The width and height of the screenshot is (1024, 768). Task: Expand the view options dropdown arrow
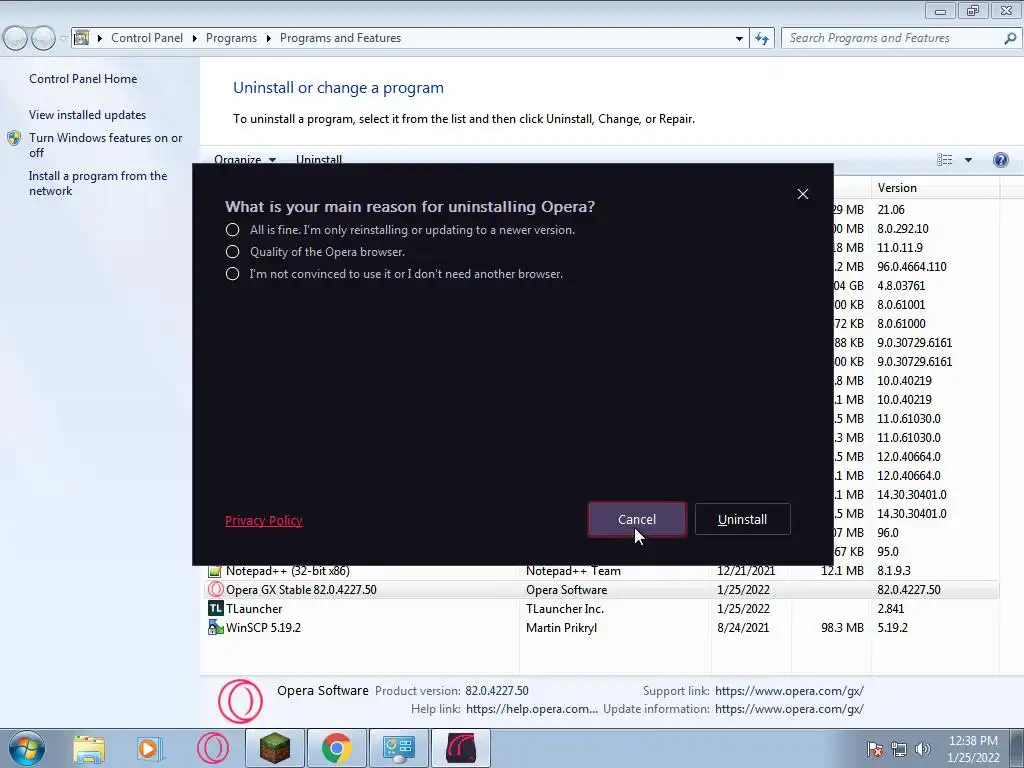[x=968, y=160]
